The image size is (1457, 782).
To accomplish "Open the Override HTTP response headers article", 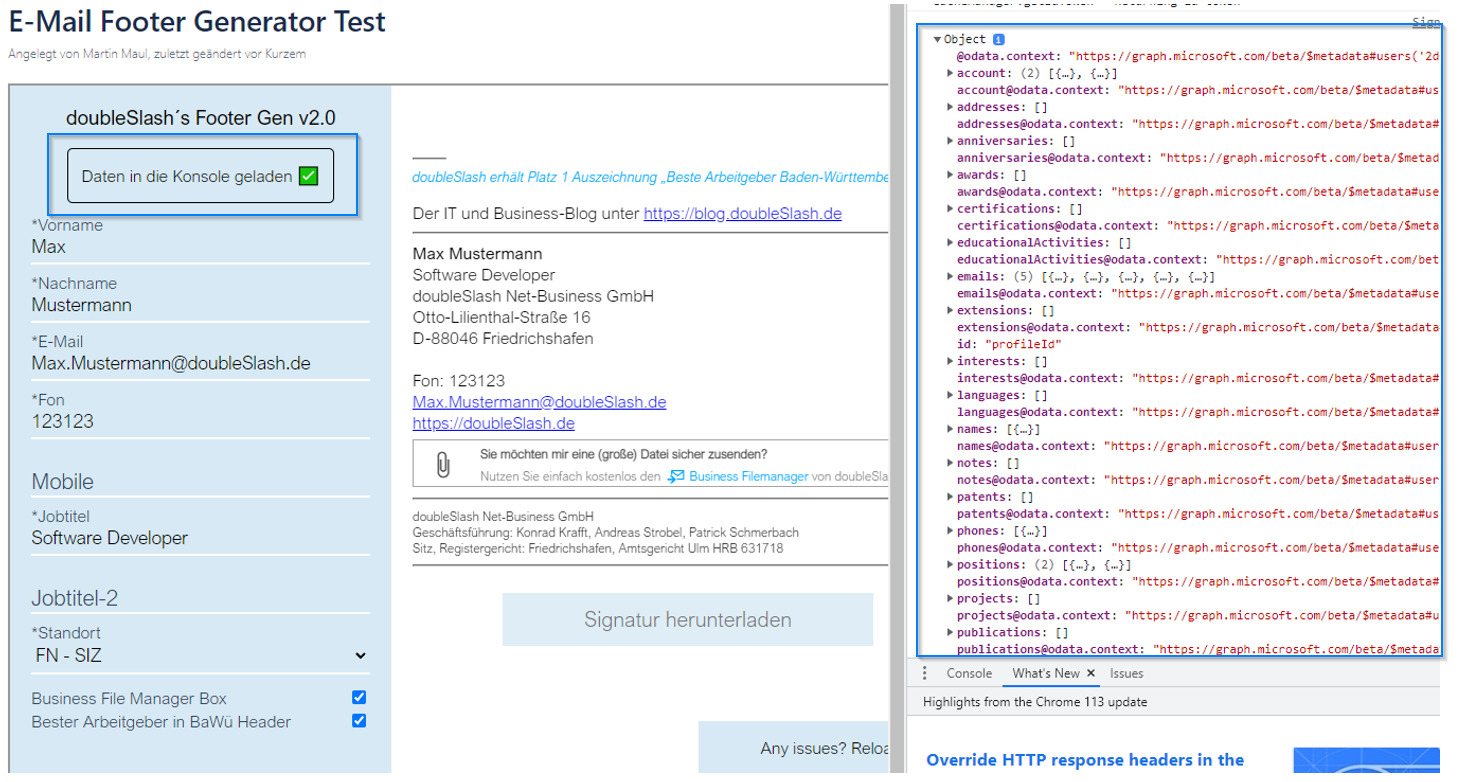I will point(1085,760).
